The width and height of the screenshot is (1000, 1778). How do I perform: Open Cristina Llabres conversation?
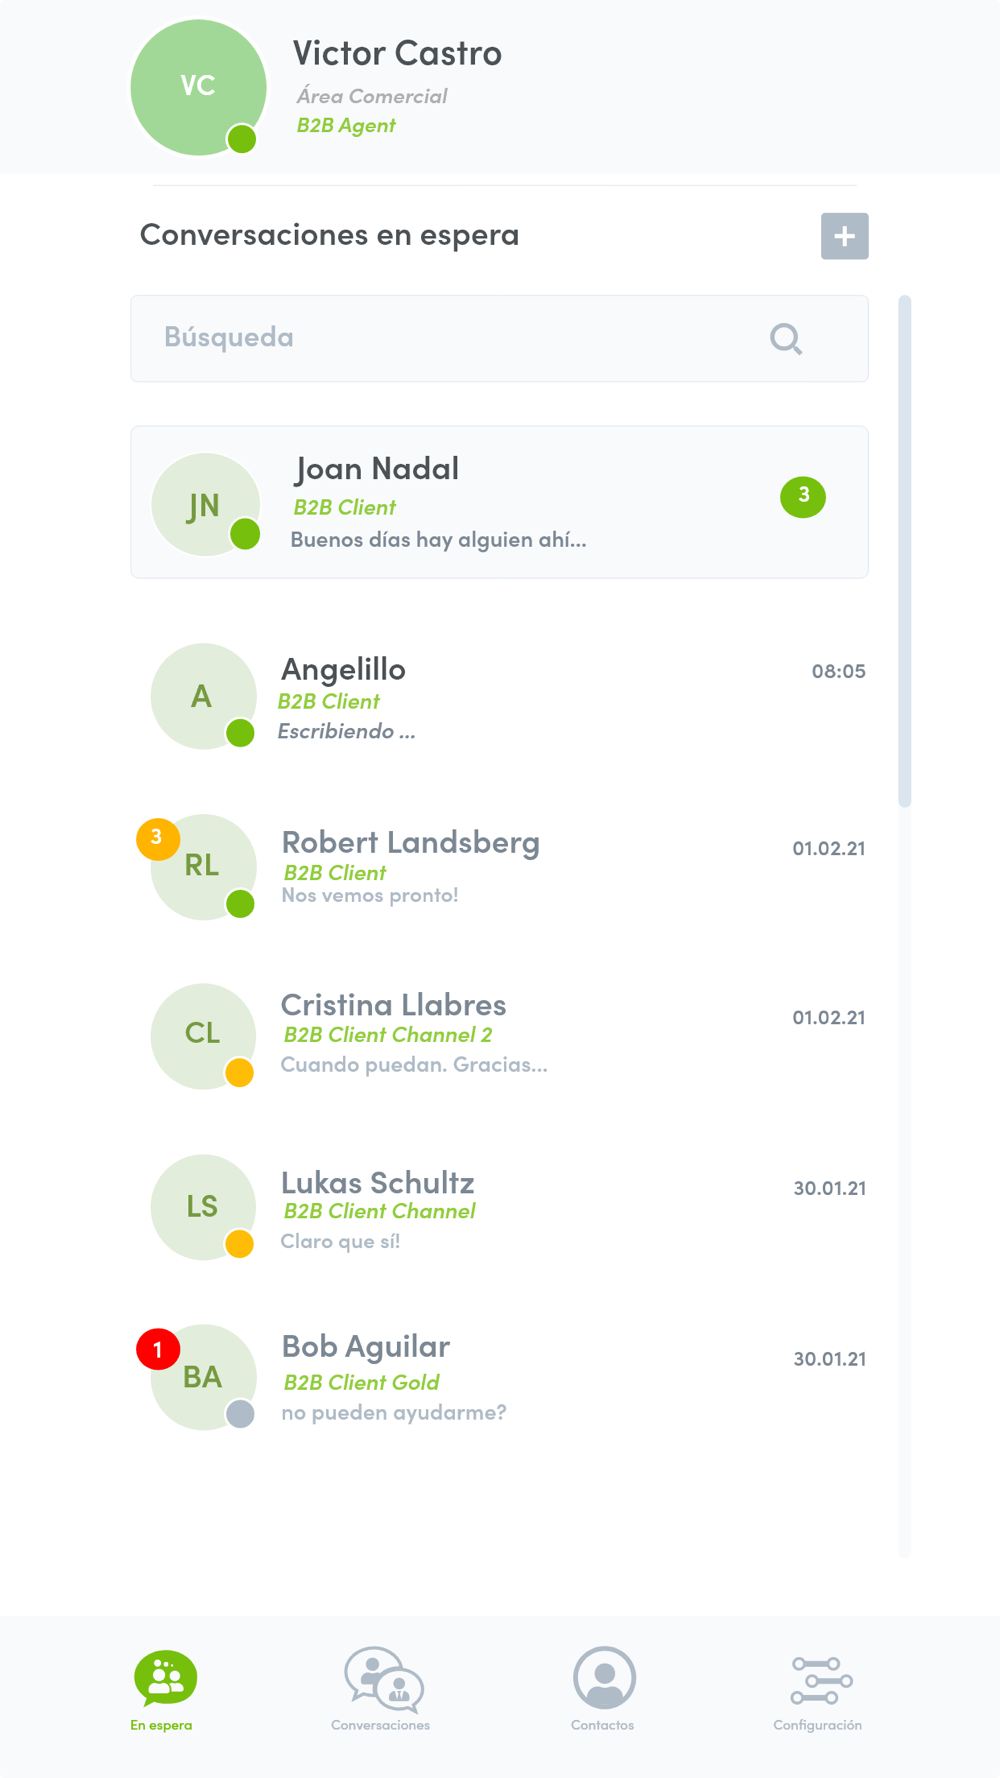click(x=500, y=1034)
